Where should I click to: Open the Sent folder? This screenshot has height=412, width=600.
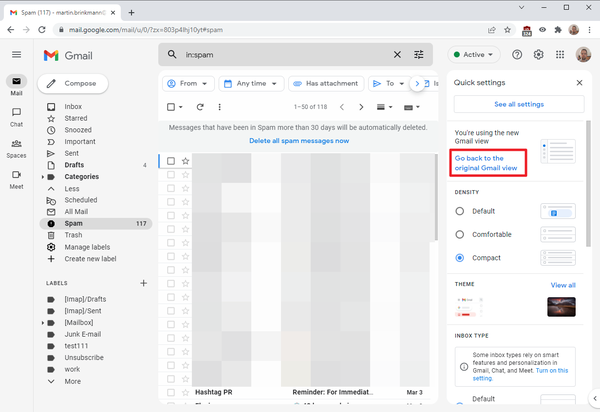click(x=72, y=153)
